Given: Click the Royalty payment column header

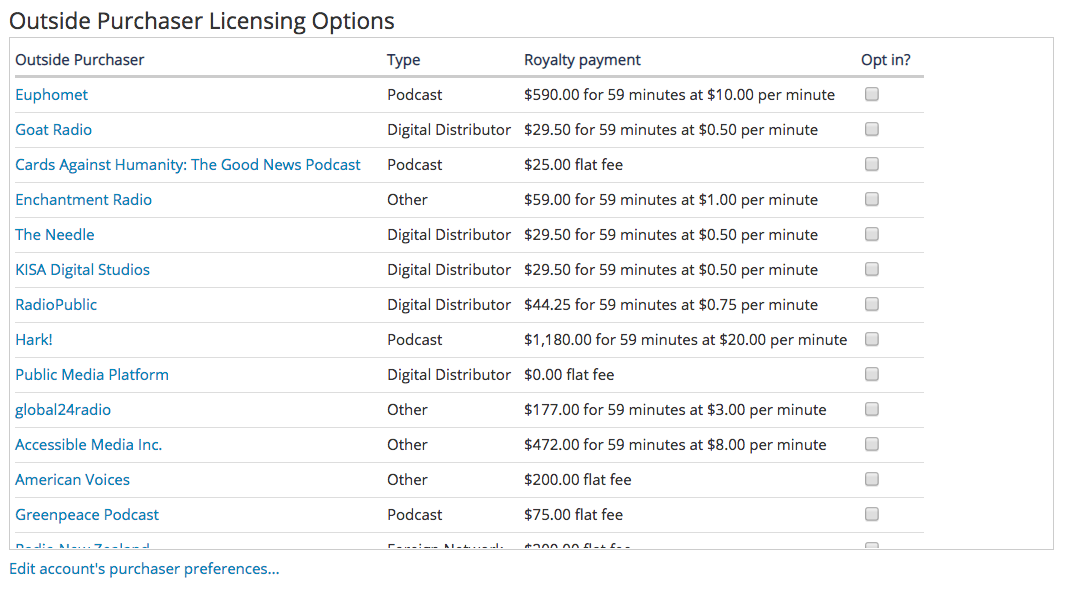Looking at the screenshot, I should point(582,60).
